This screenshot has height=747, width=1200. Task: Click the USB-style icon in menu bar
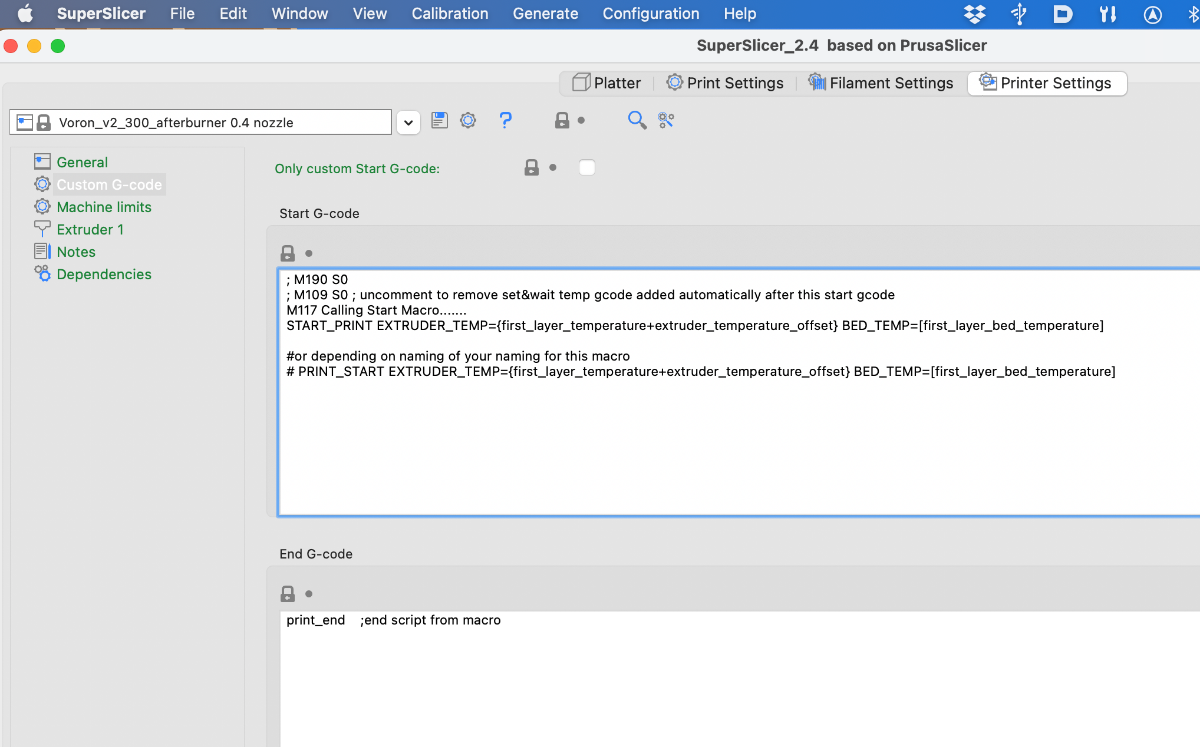(1019, 14)
